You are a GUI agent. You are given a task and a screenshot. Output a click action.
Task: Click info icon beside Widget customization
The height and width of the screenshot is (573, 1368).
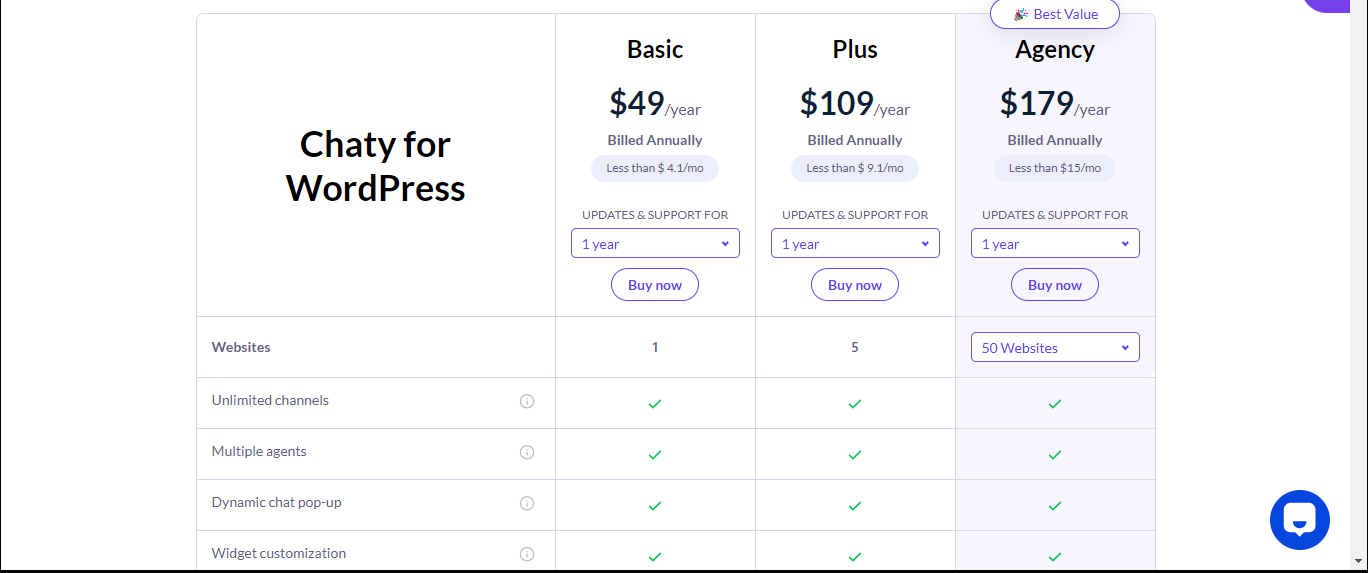point(527,554)
